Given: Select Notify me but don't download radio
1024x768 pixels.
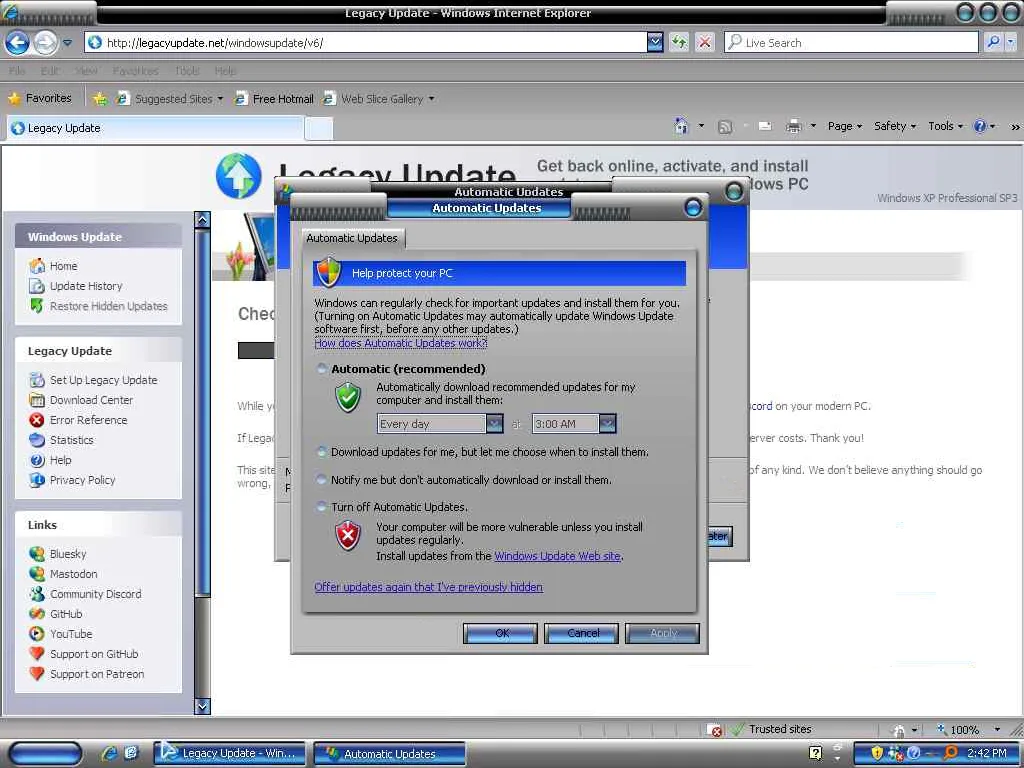Looking at the screenshot, I should pos(321,480).
